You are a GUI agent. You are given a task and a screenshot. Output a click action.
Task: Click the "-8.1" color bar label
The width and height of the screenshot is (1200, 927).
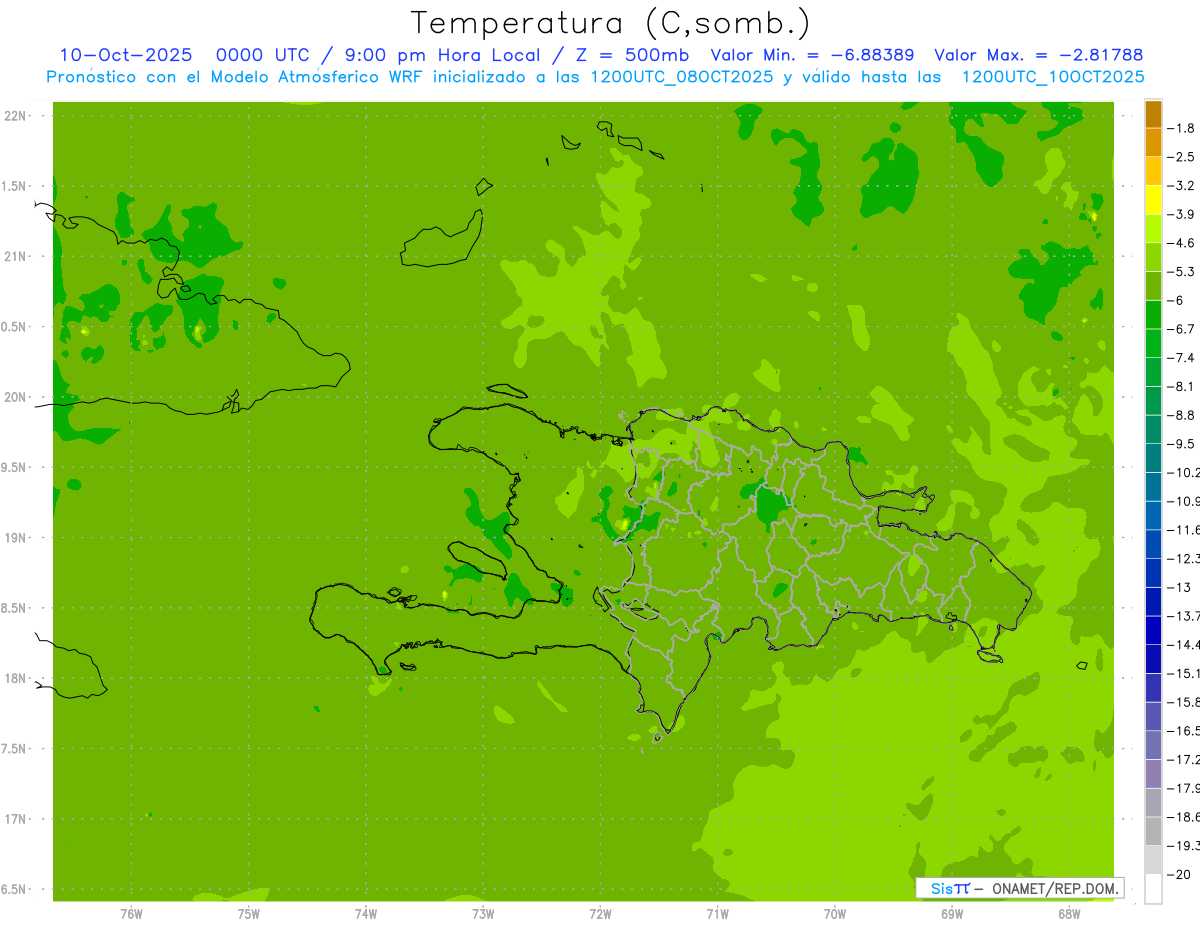click(x=1183, y=387)
